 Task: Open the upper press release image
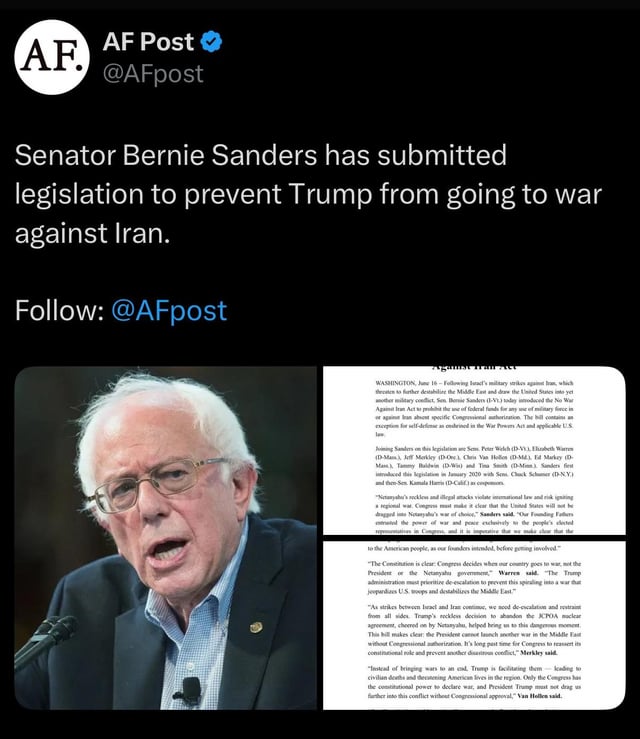coord(474,450)
